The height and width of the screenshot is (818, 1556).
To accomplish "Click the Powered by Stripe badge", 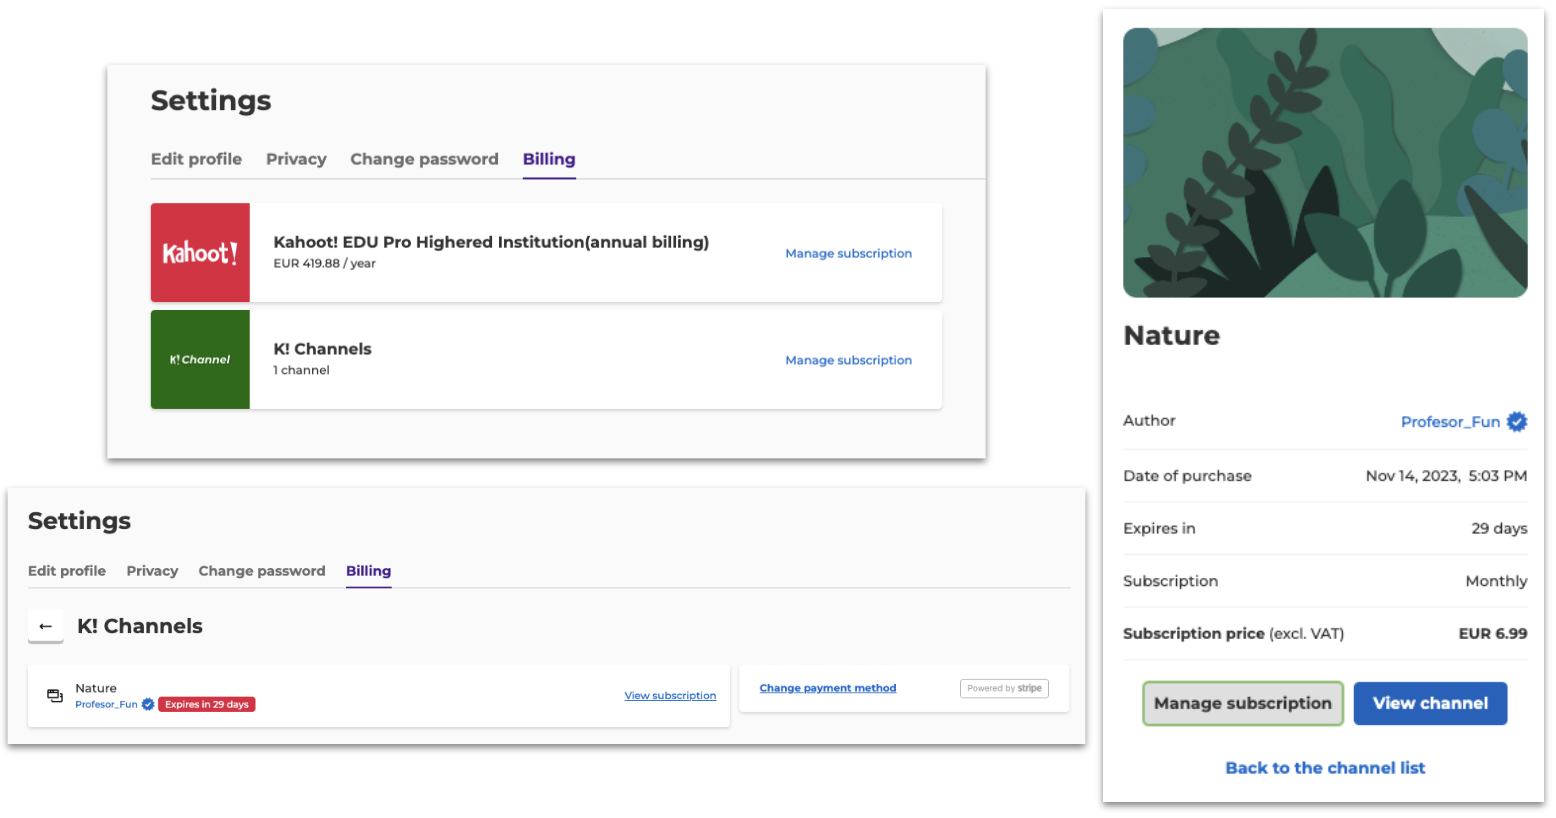I will 1004,689.
